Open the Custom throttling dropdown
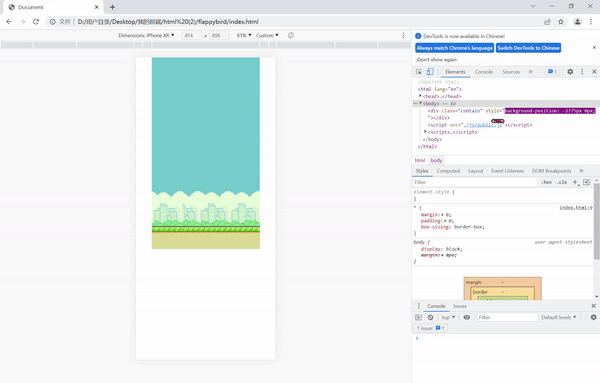 [267, 35]
